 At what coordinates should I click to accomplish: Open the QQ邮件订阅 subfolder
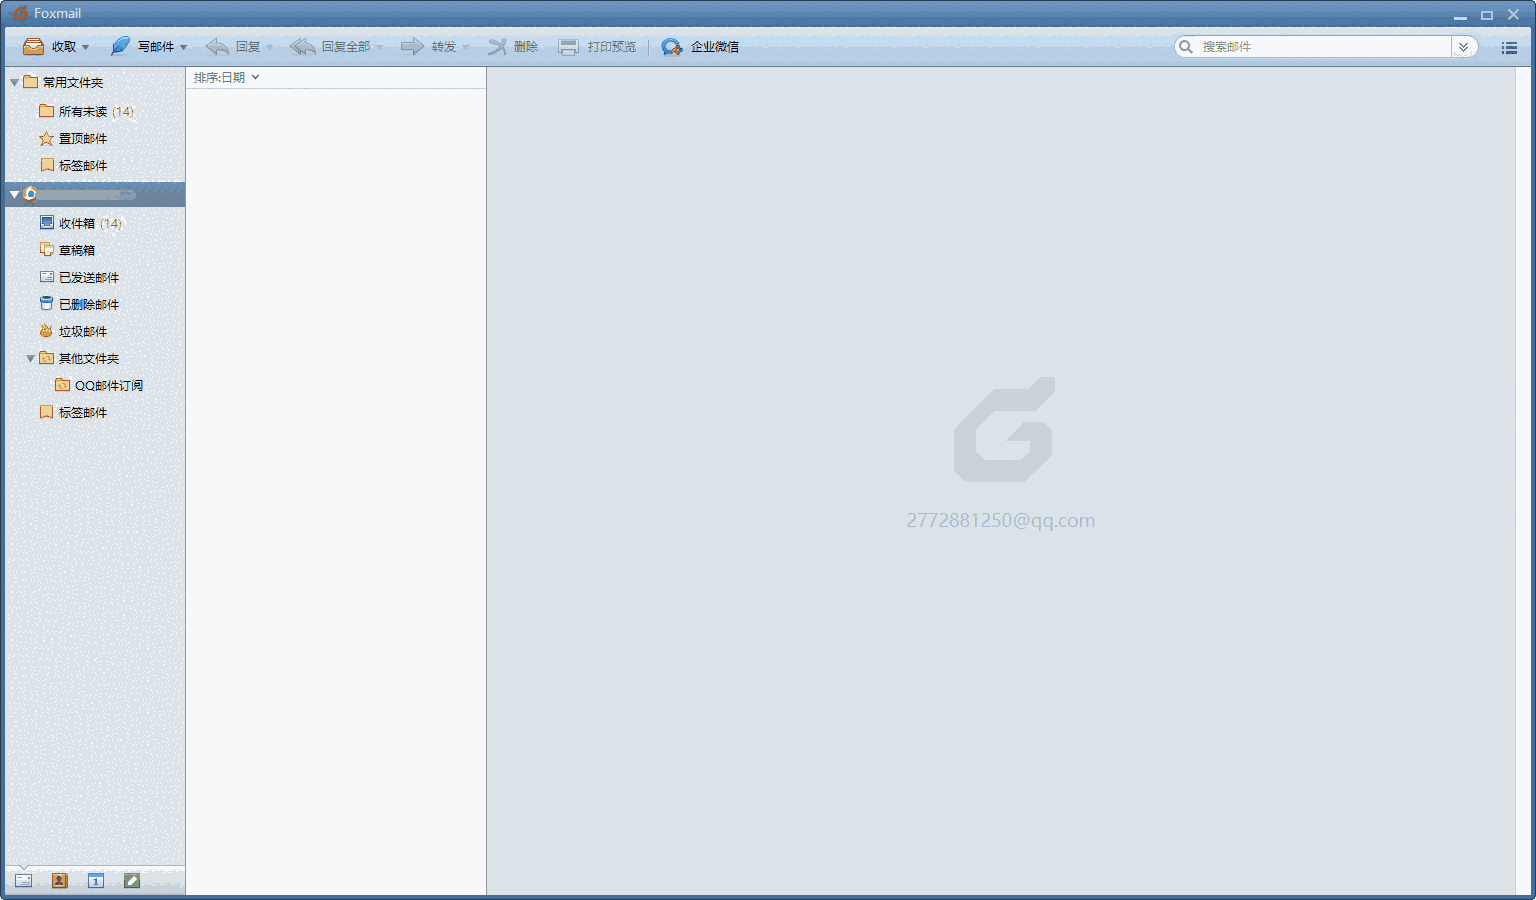99,385
